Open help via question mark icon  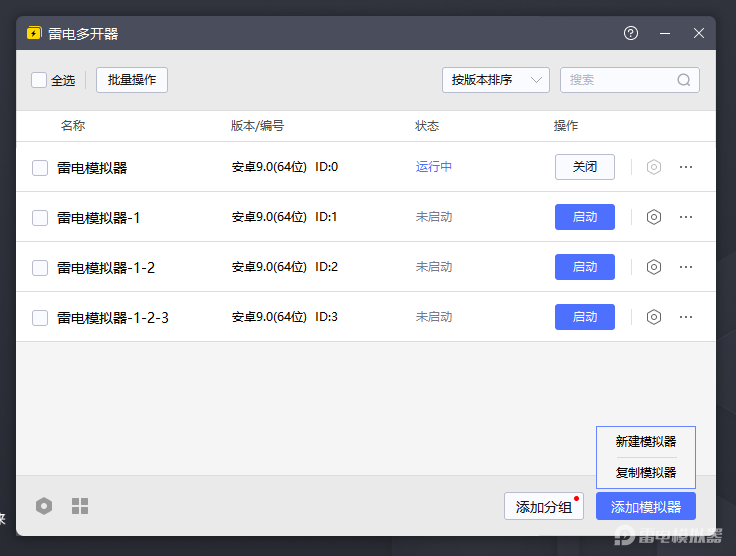(x=631, y=33)
